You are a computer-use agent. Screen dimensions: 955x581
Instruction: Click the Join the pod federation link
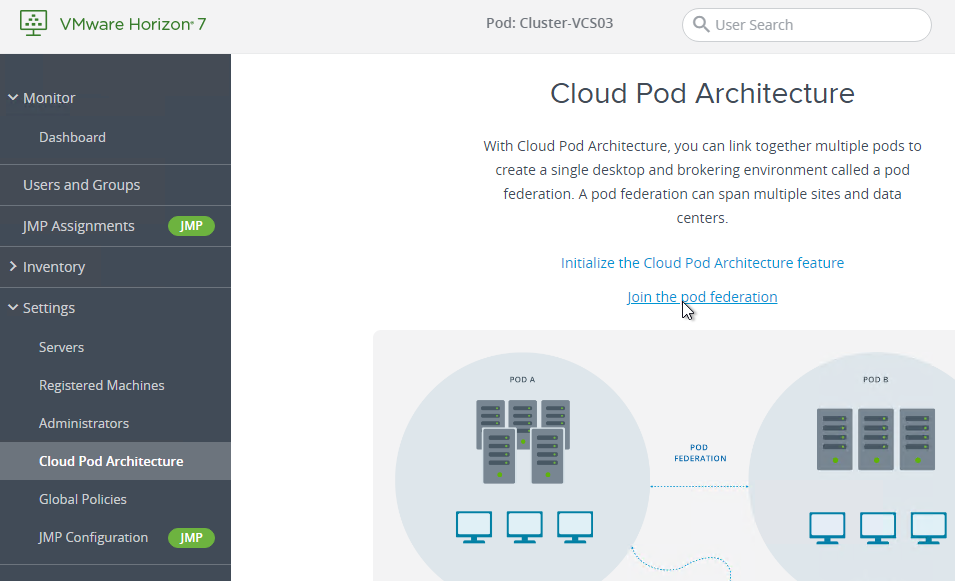click(x=702, y=297)
